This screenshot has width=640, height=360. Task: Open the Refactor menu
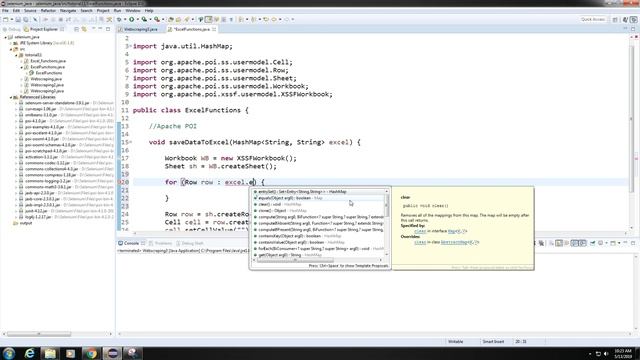[48, 11]
